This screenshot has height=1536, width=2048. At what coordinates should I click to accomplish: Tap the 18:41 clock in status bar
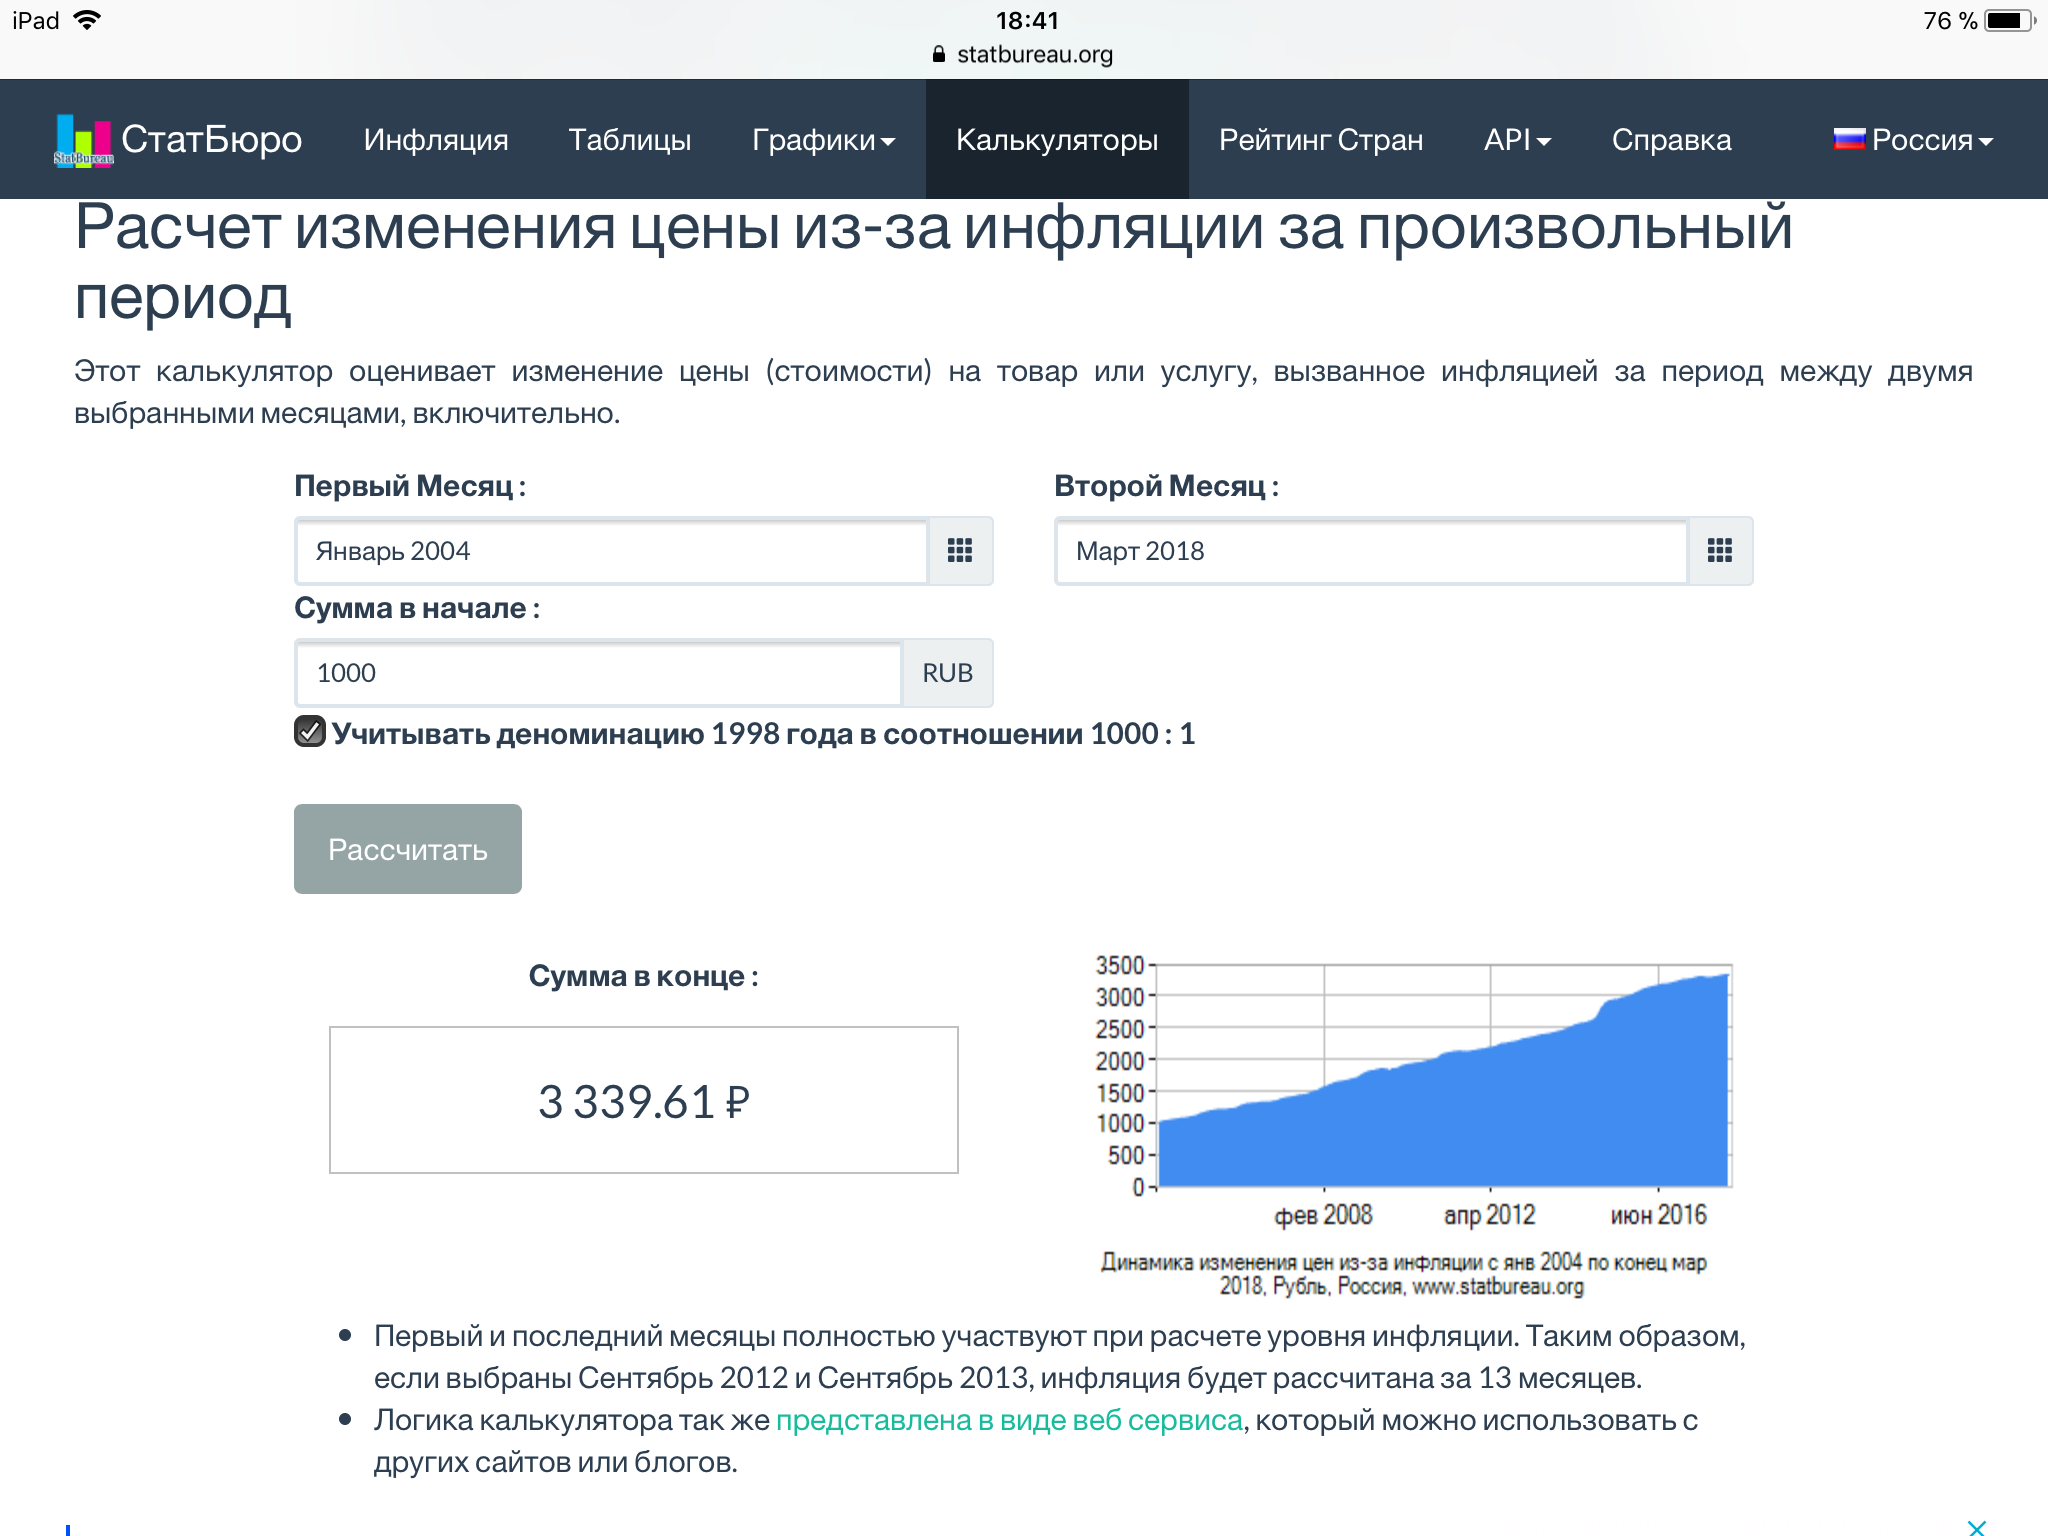click(1027, 20)
